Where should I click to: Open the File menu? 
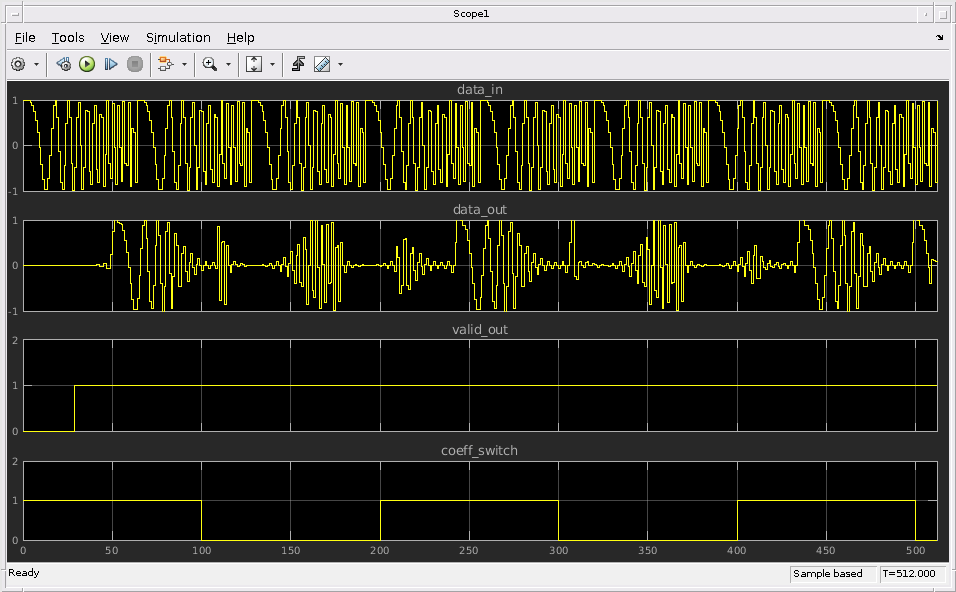[25, 37]
